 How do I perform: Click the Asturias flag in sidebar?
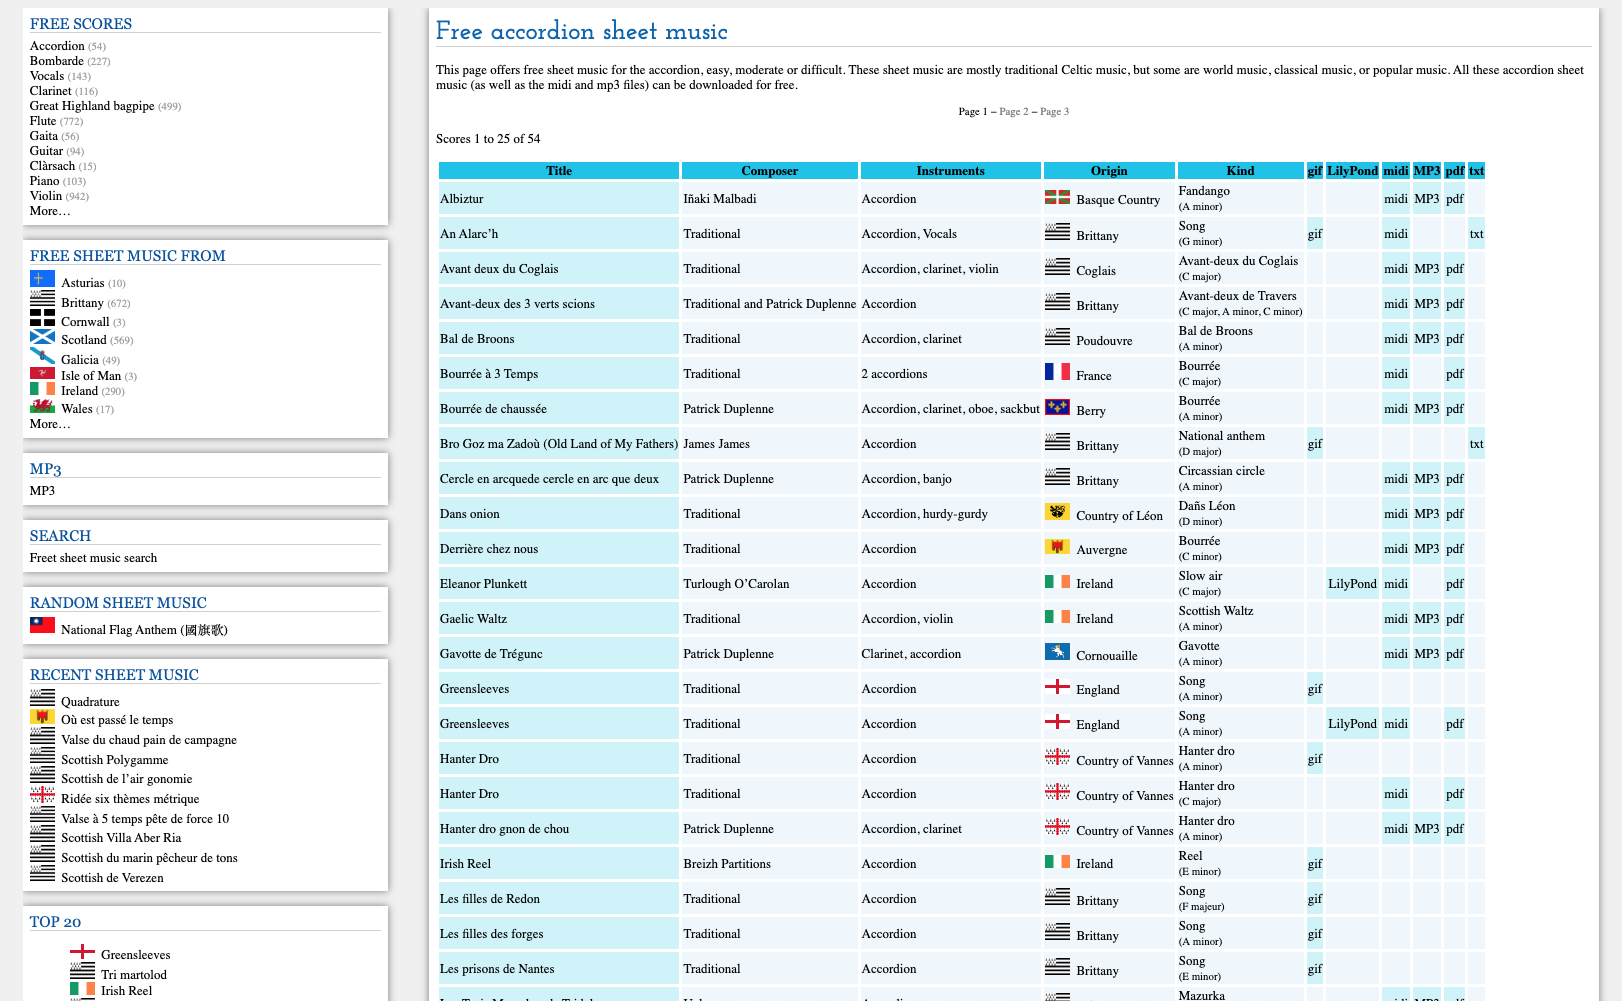pyautogui.click(x=42, y=279)
